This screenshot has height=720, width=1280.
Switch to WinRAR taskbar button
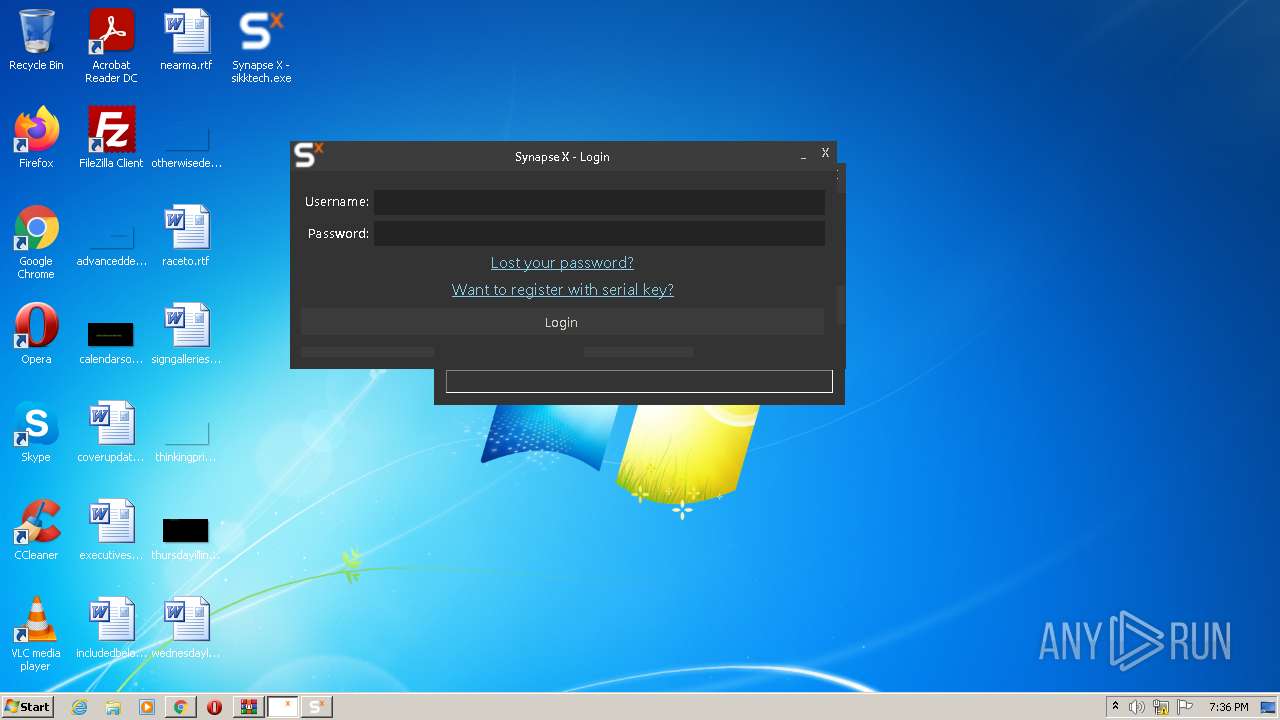248,707
